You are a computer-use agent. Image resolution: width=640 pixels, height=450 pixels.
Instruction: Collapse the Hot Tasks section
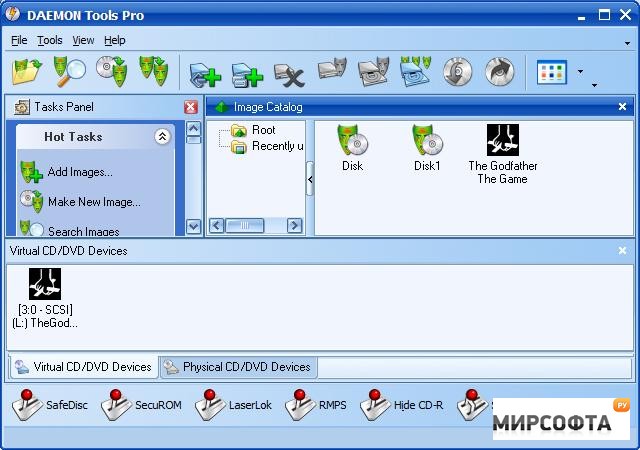[x=162, y=137]
